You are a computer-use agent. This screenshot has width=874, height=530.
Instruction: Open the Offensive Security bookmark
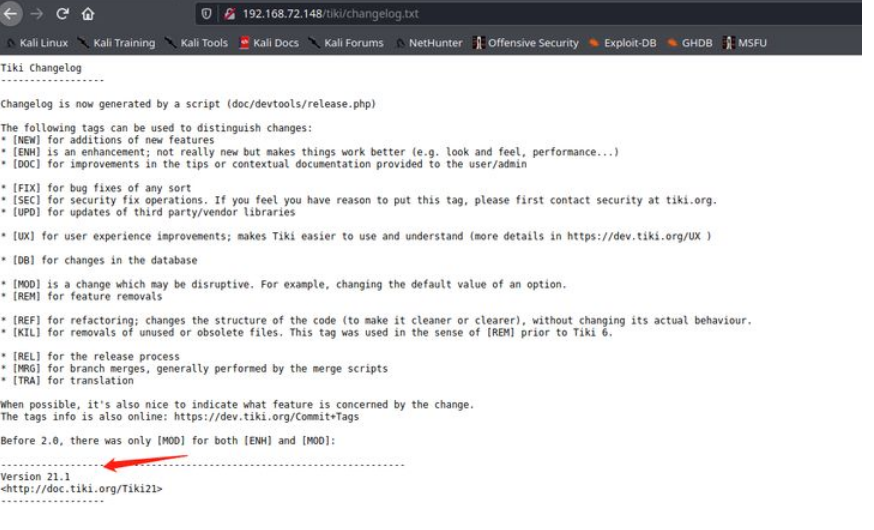(x=526, y=43)
